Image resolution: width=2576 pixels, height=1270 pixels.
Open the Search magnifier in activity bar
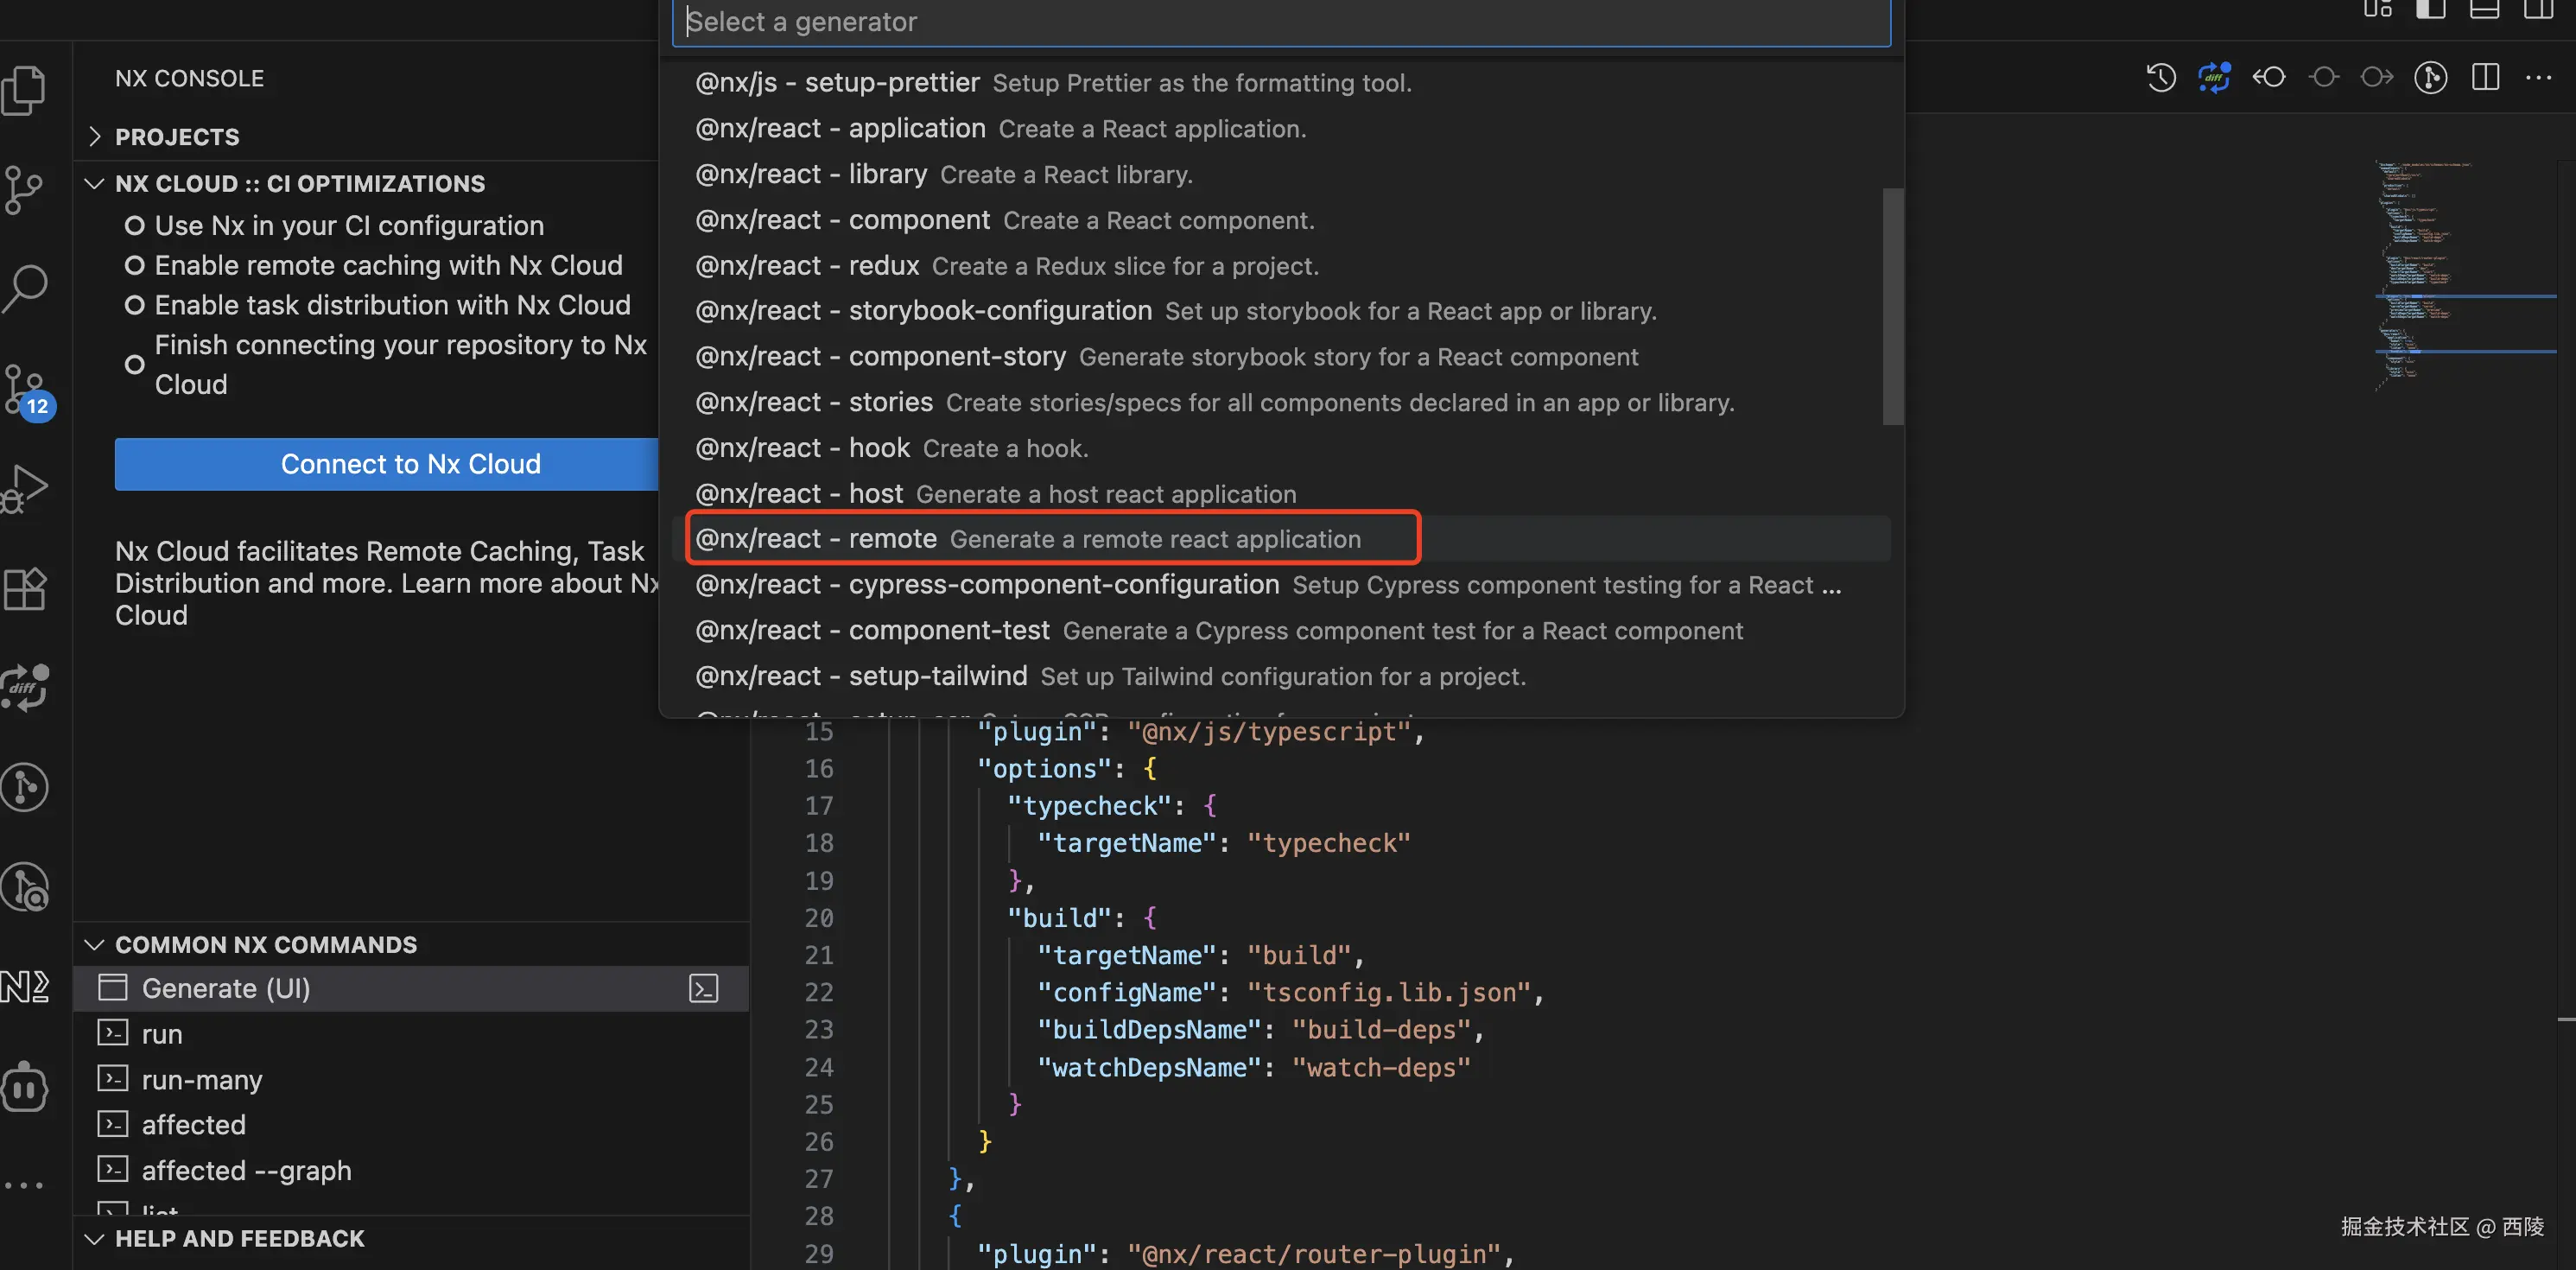(24, 288)
